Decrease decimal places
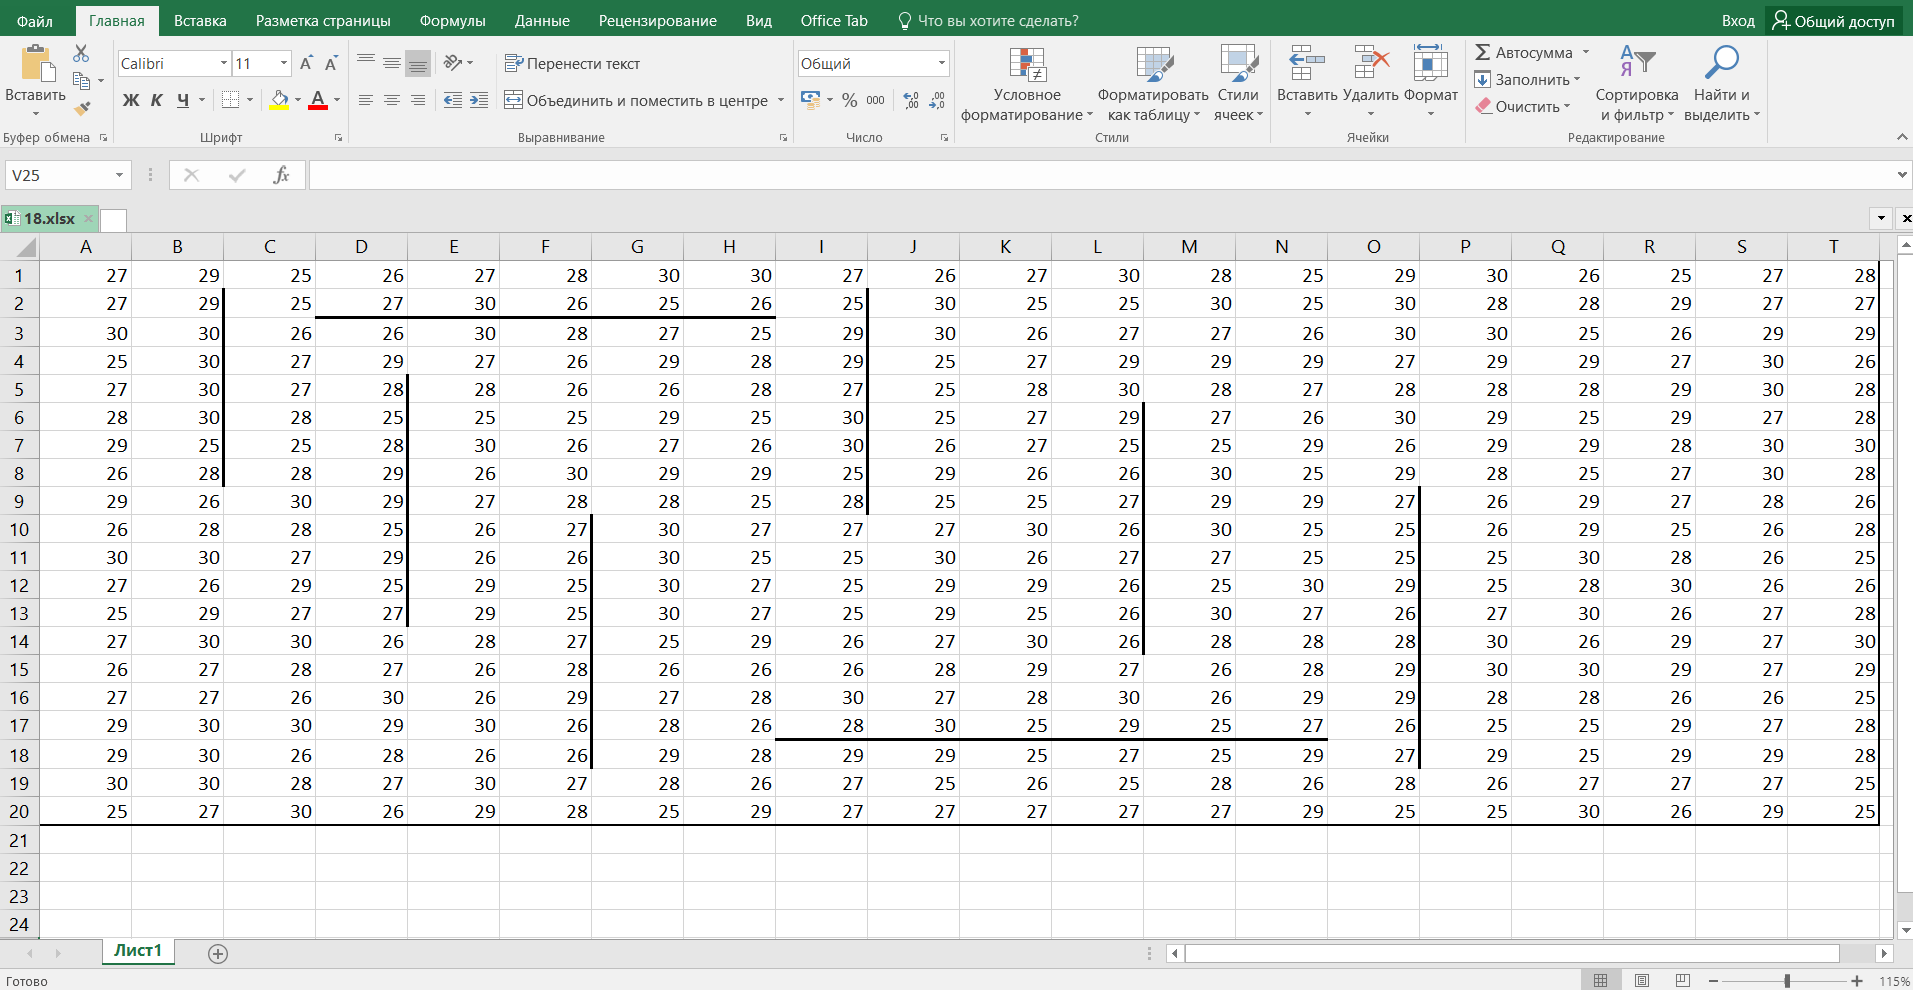1913x990 pixels. 937,100
